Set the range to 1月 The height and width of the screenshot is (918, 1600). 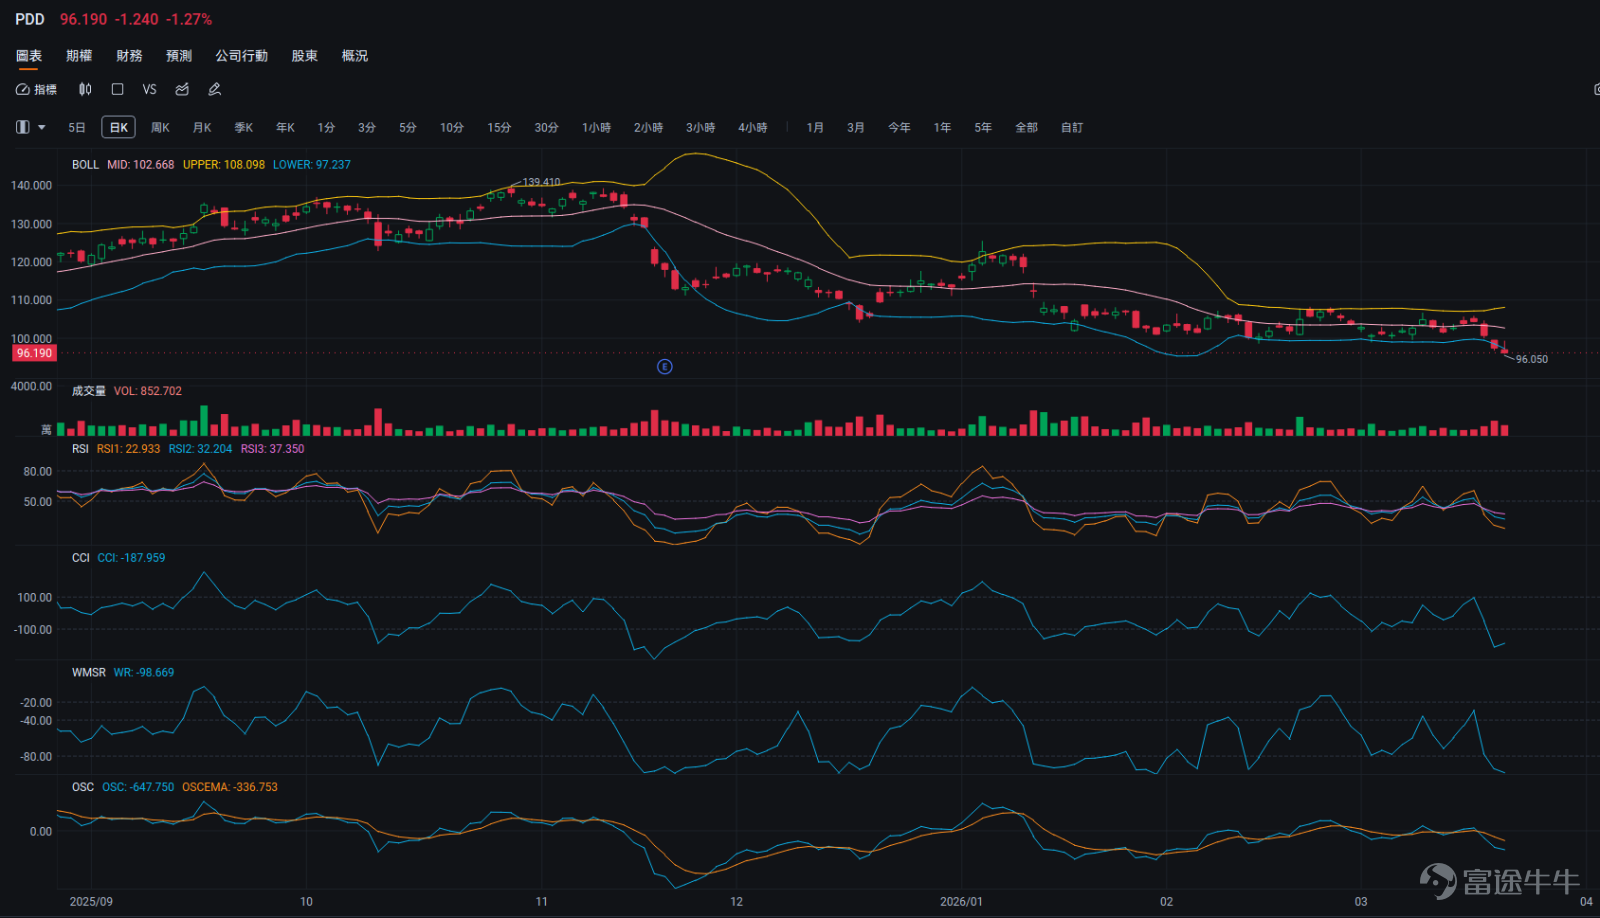click(815, 128)
